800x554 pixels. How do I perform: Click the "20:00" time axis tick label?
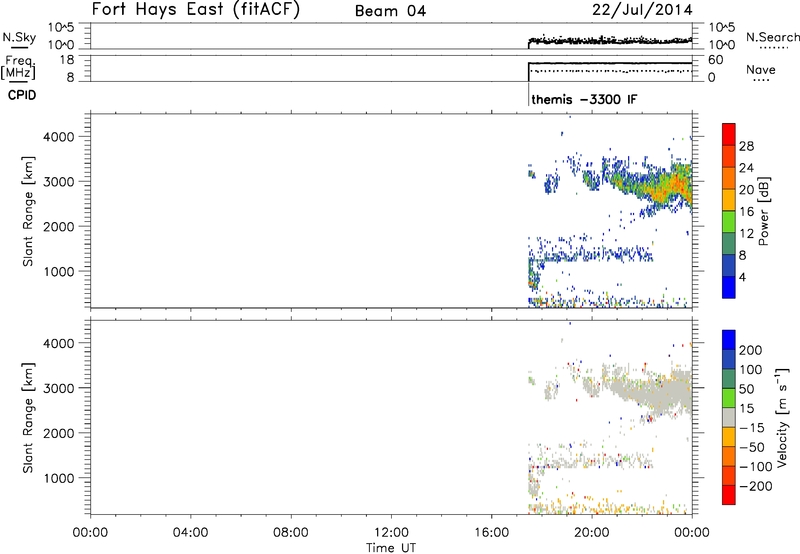pyautogui.click(x=592, y=533)
